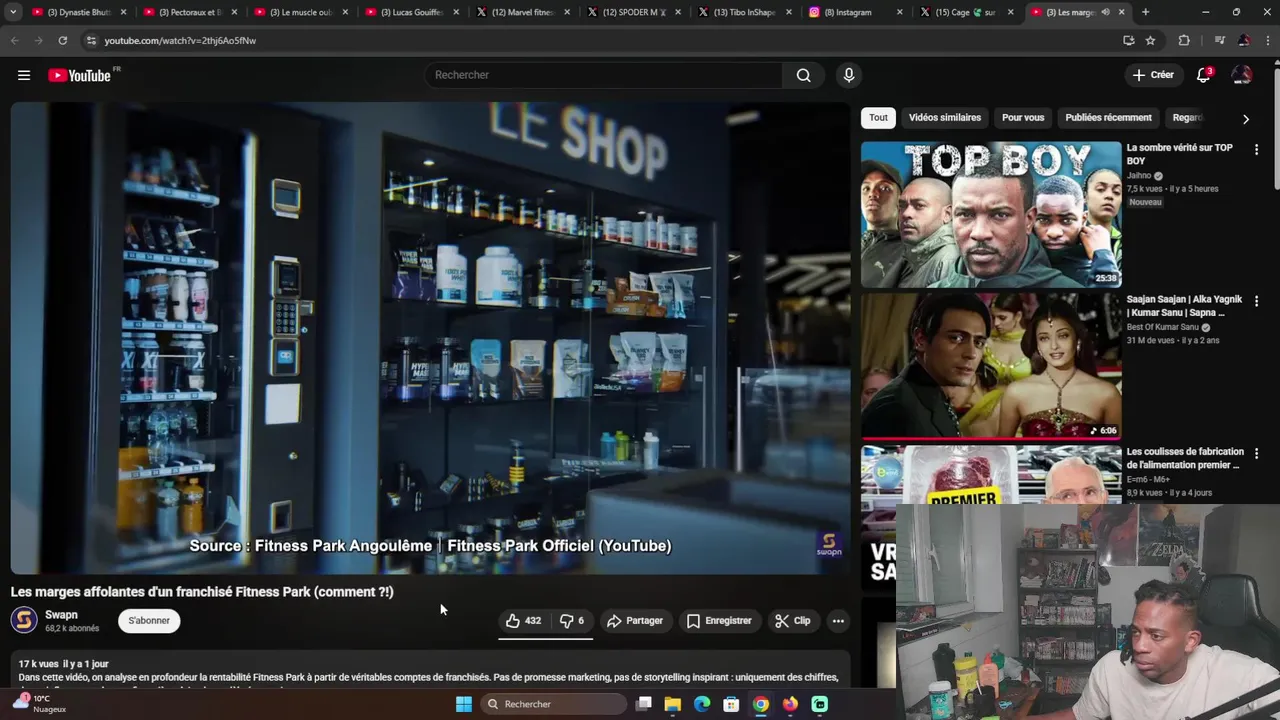Image resolution: width=1280 pixels, height=720 pixels.
Task: Switch to the Dynastie Bhutto tab
Action: [x=77, y=12]
